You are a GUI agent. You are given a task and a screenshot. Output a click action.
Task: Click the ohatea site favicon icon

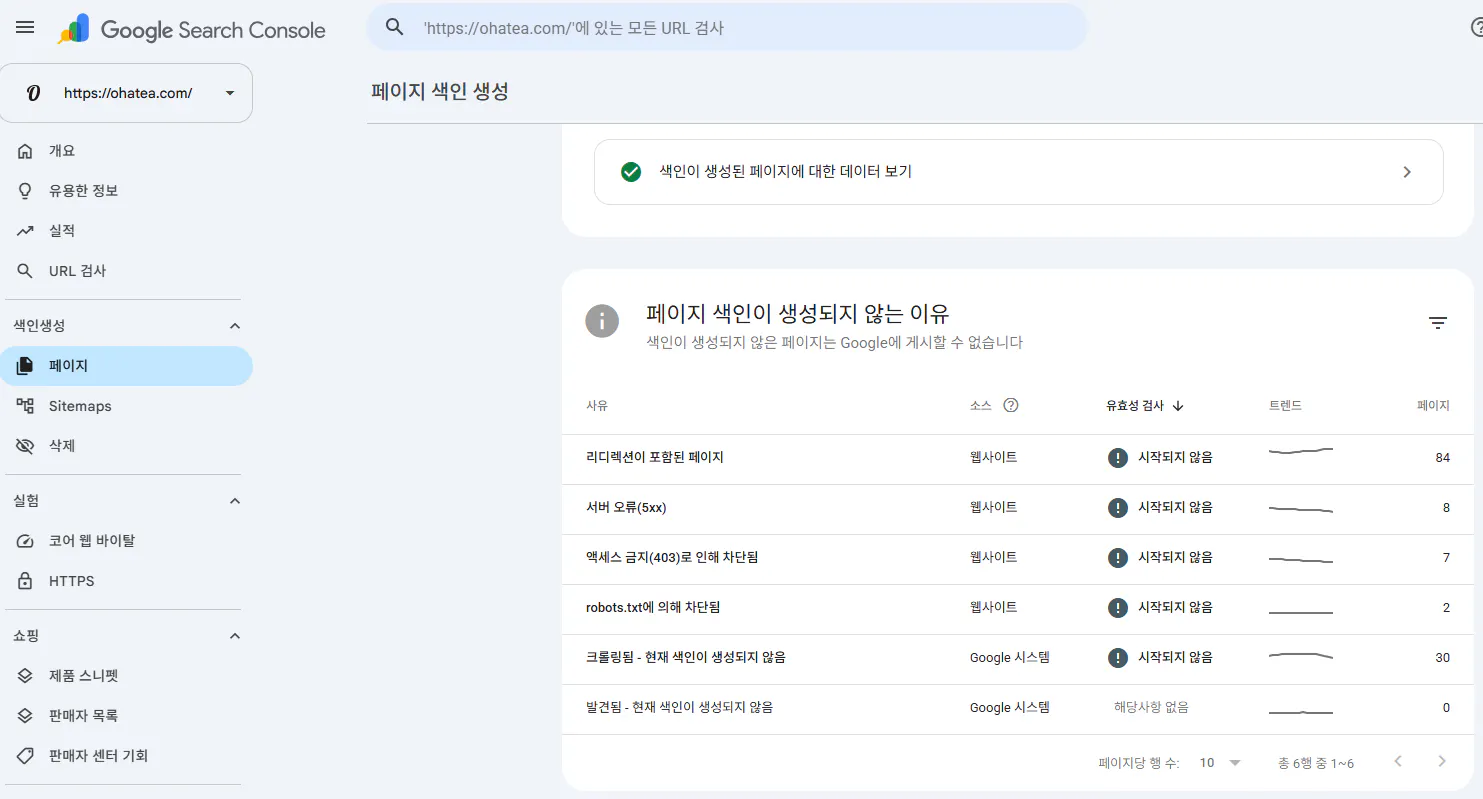point(33,93)
